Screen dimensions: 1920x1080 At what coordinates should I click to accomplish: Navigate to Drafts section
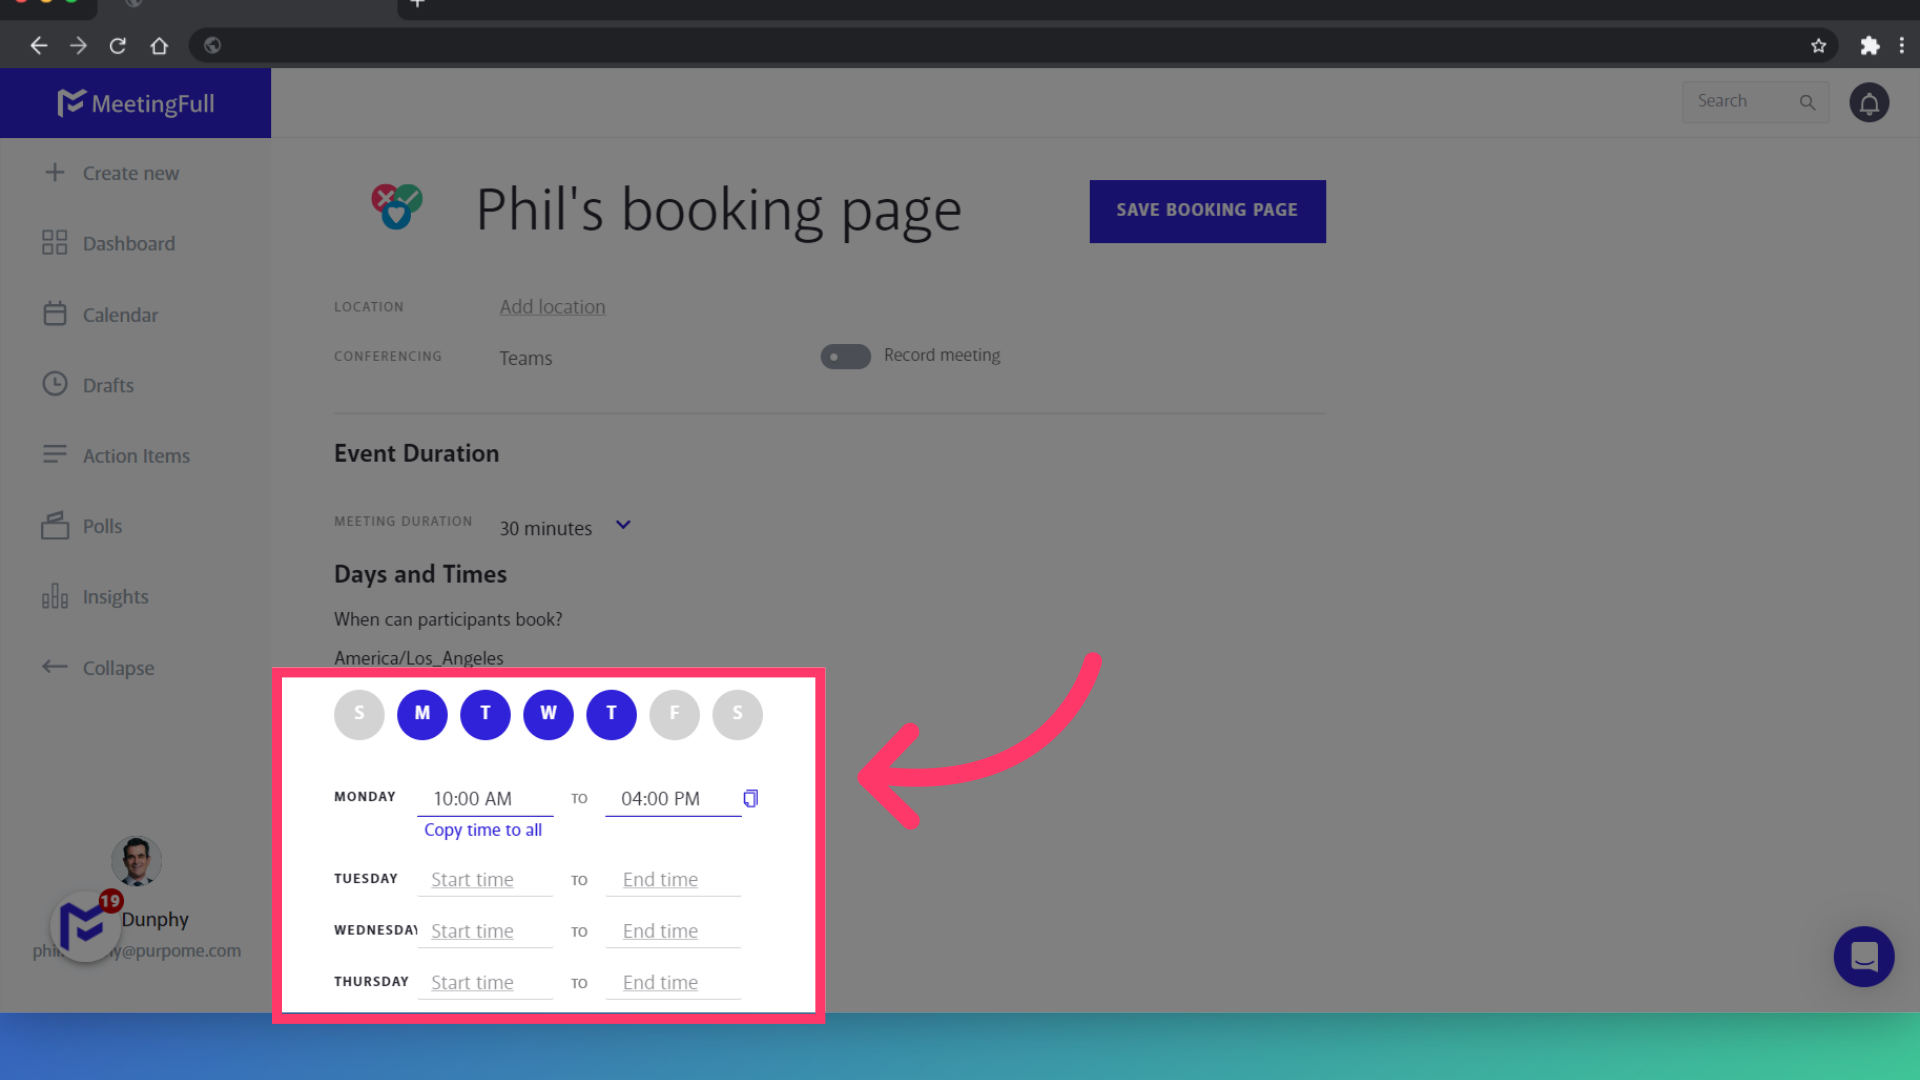(x=108, y=384)
